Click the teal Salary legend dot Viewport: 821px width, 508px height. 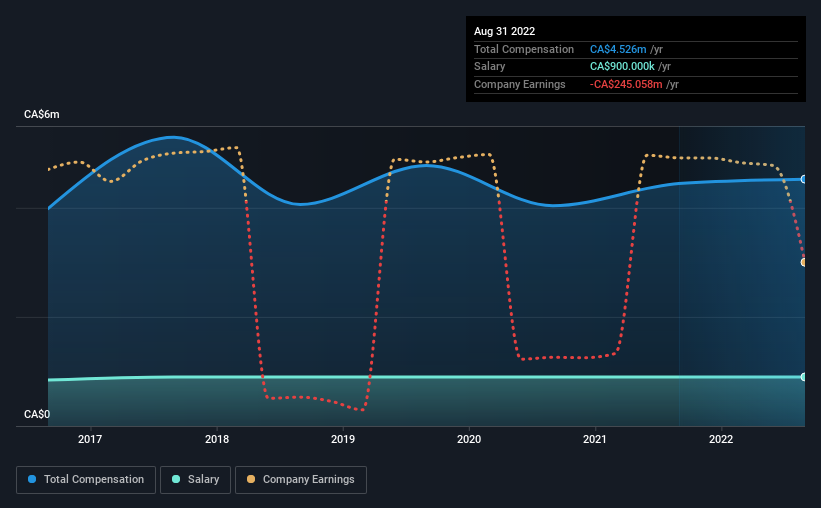click(x=176, y=479)
